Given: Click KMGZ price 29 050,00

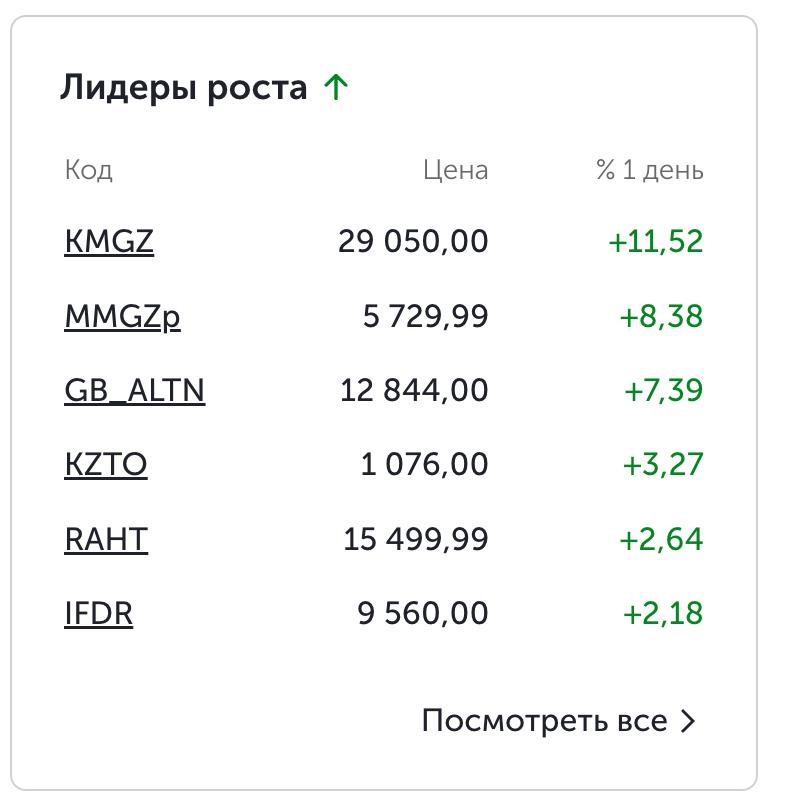Looking at the screenshot, I should coord(413,242).
